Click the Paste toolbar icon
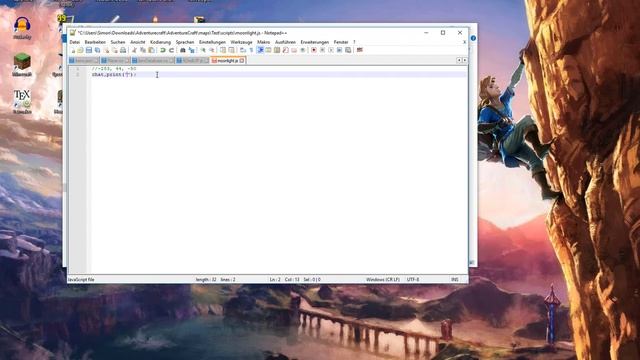This screenshot has width=640, height=360. tap(151, 50)
